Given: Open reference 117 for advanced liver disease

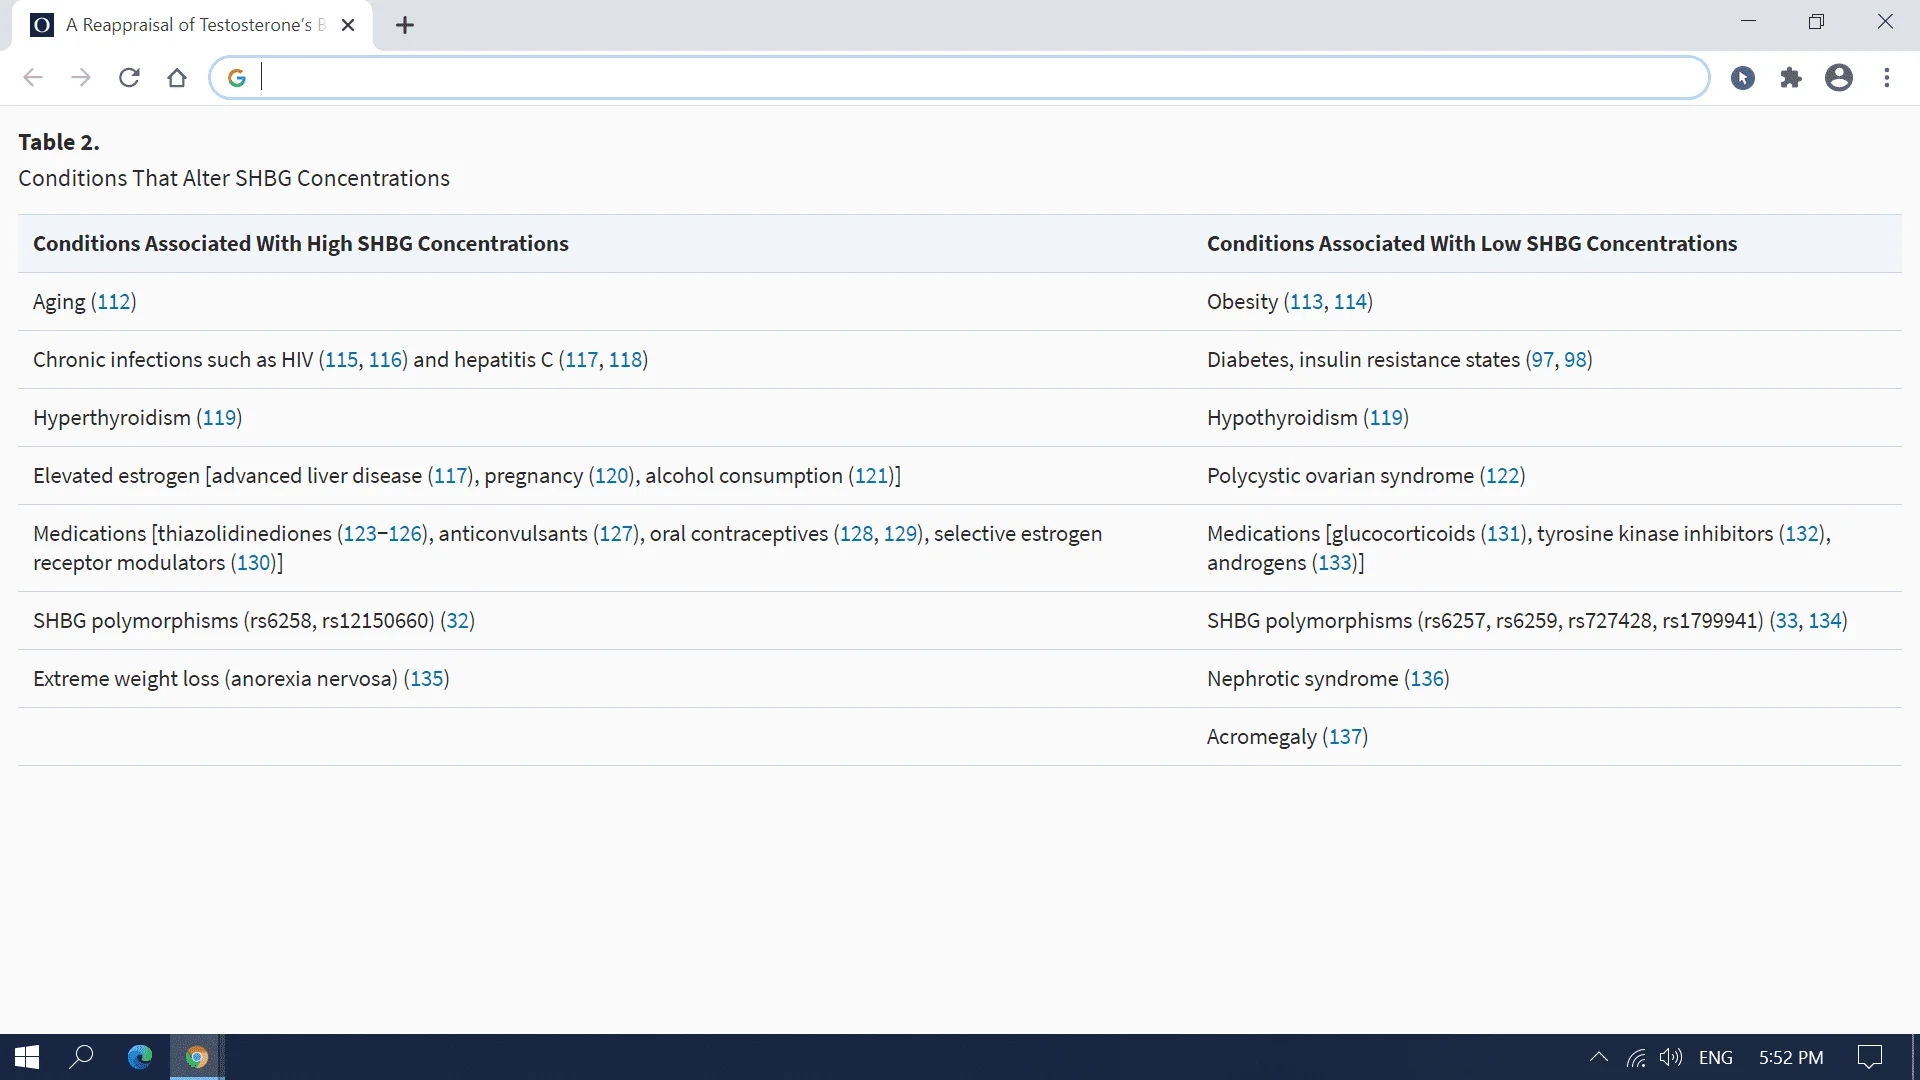Looking at the screenshot, I should (451, 476).
